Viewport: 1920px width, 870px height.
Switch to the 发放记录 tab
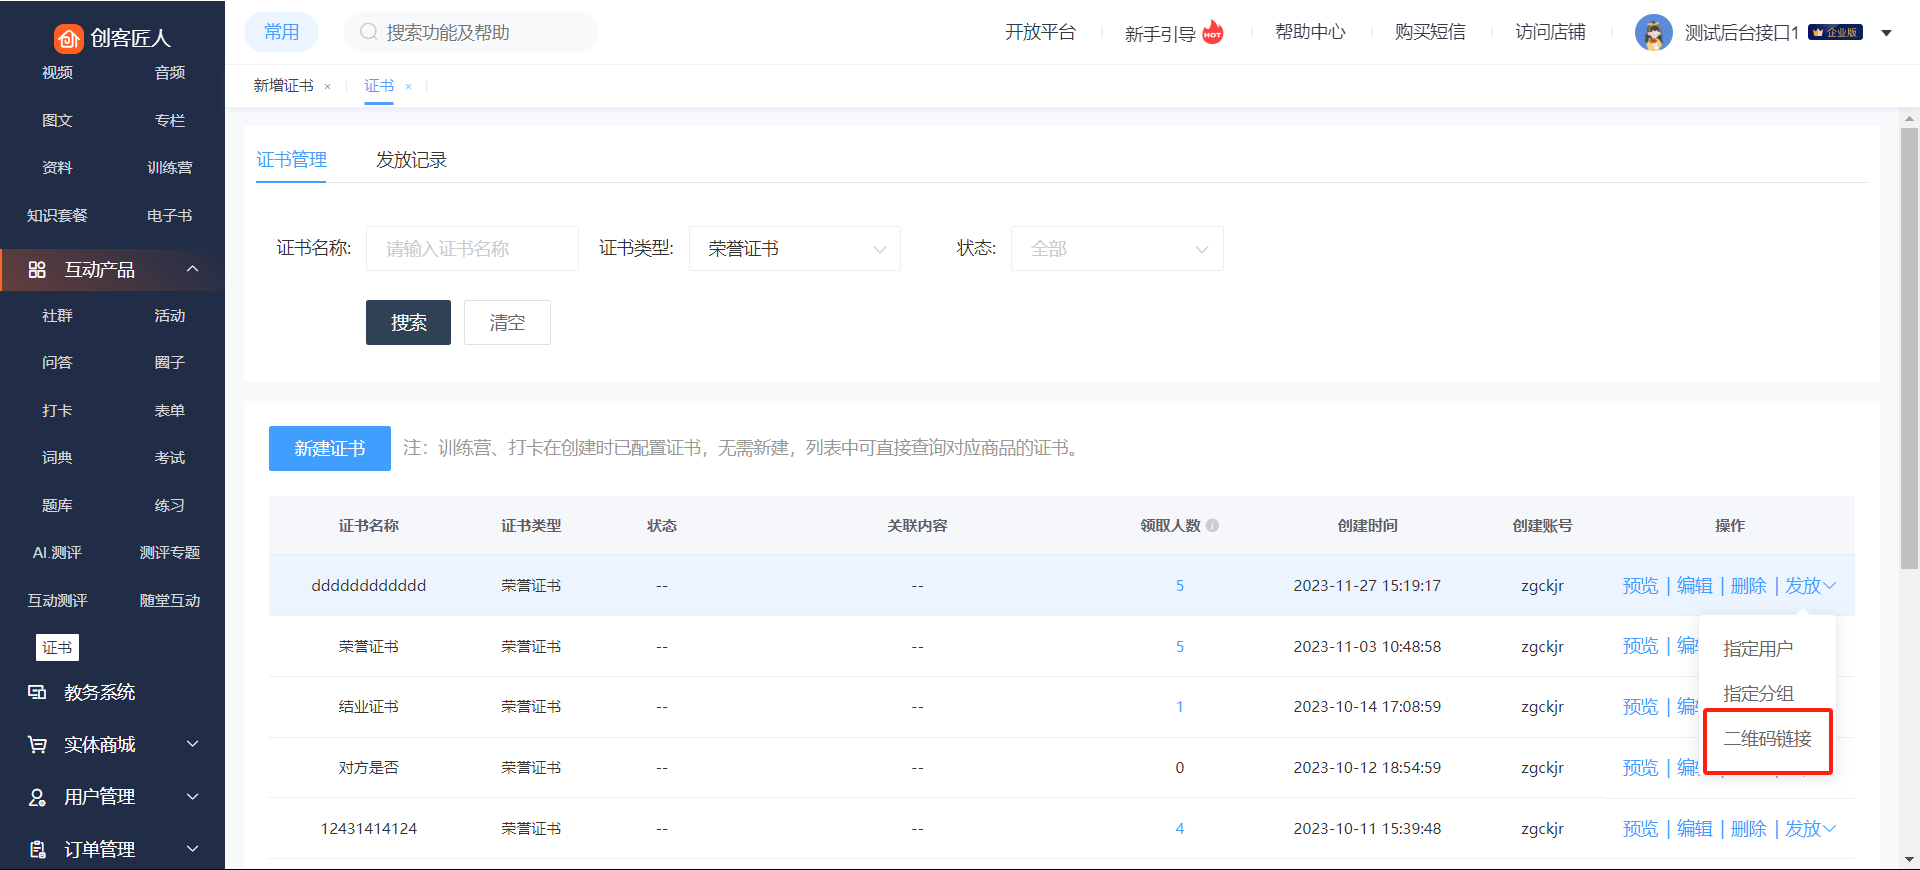tap(411, 160)
